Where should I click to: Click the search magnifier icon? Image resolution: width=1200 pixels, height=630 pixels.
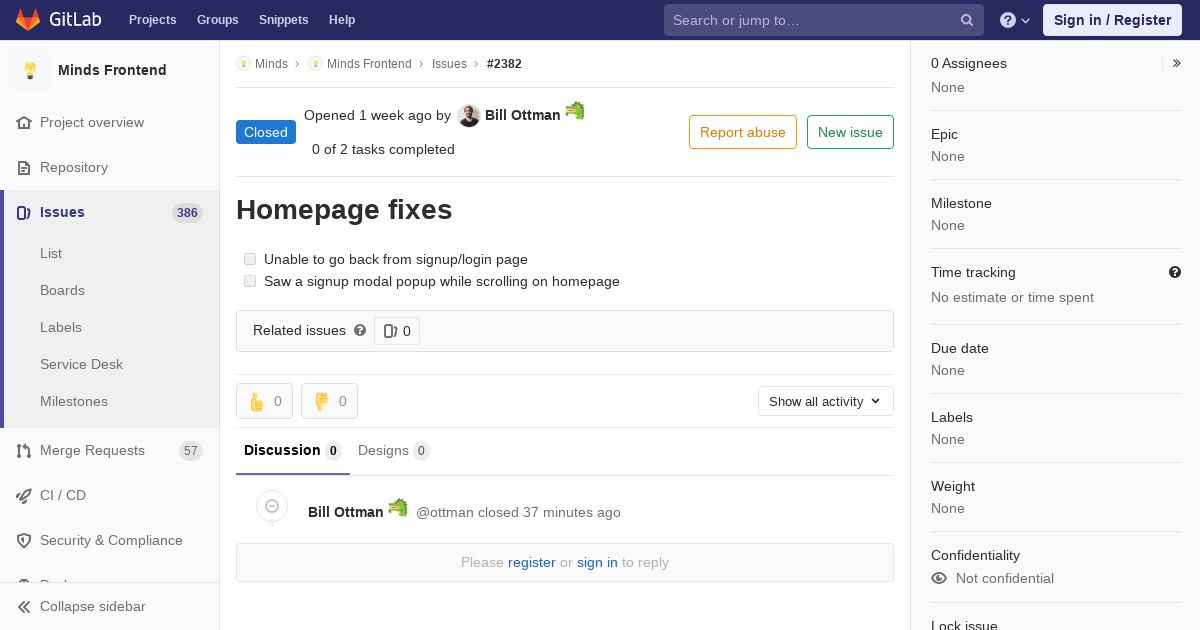(x=967, y=20)
